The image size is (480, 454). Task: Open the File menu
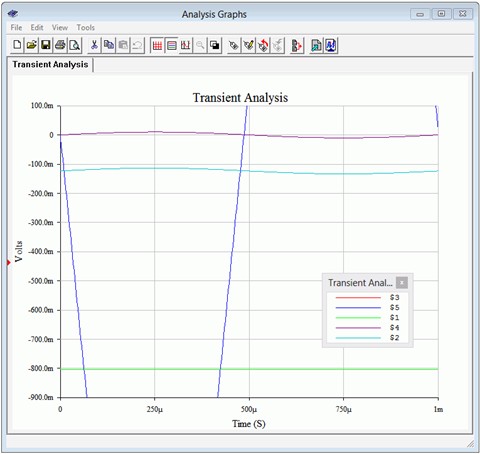pos(16,28)
